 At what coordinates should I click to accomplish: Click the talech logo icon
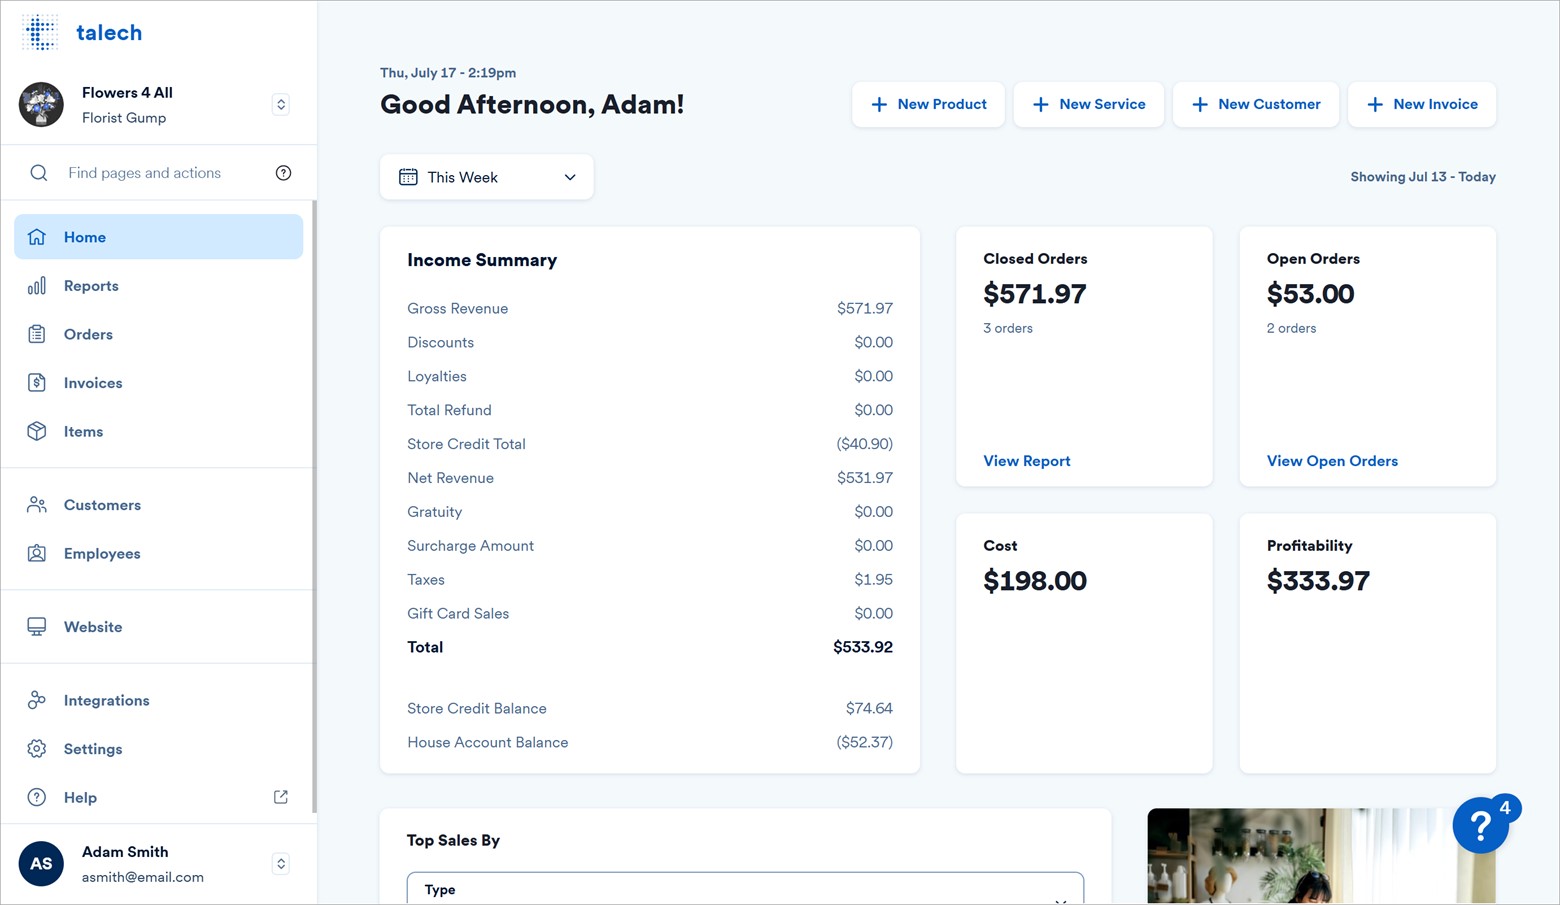click(x=40, y=32)
